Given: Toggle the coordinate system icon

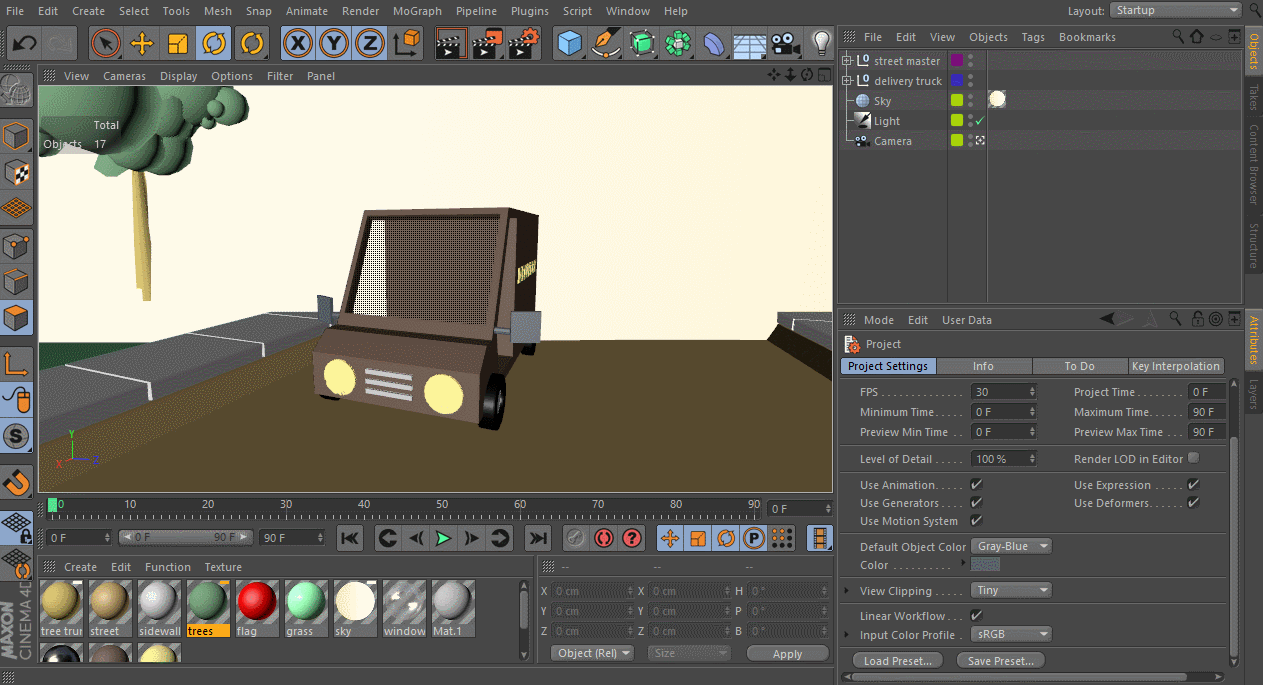Looking at the screenshot, I should tap(407, 44).
